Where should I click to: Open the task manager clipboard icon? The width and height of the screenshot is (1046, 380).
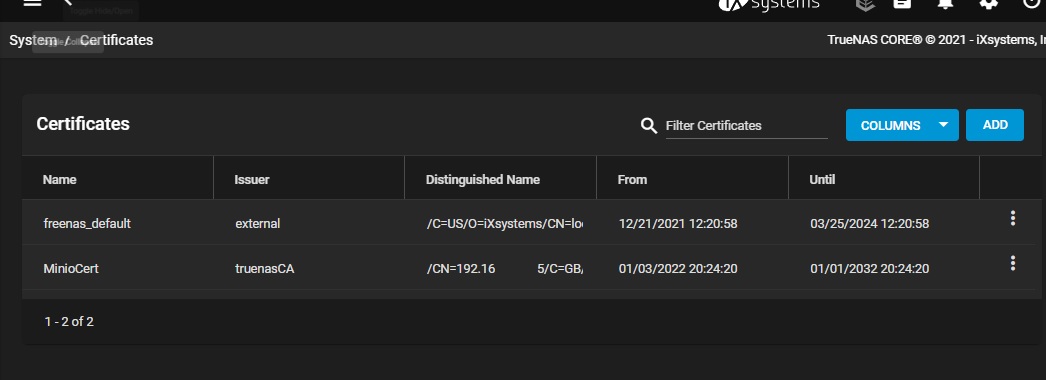click(902, 3)
